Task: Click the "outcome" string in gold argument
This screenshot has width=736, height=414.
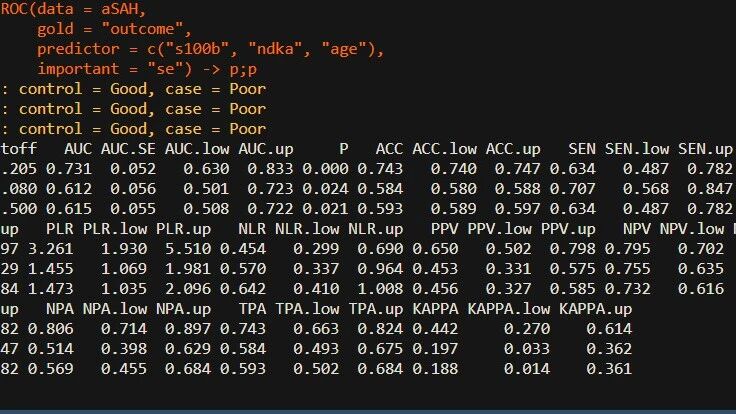Action: point(153,30)
